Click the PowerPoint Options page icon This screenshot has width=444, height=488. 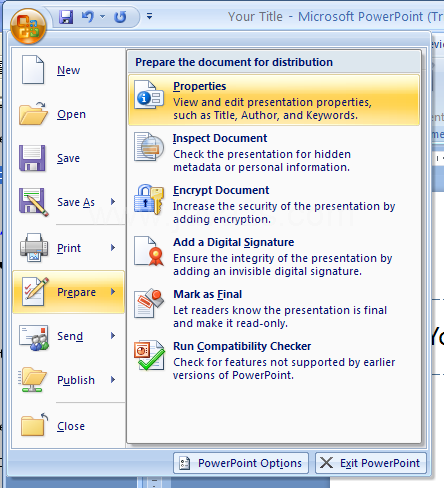pos(184,463)
